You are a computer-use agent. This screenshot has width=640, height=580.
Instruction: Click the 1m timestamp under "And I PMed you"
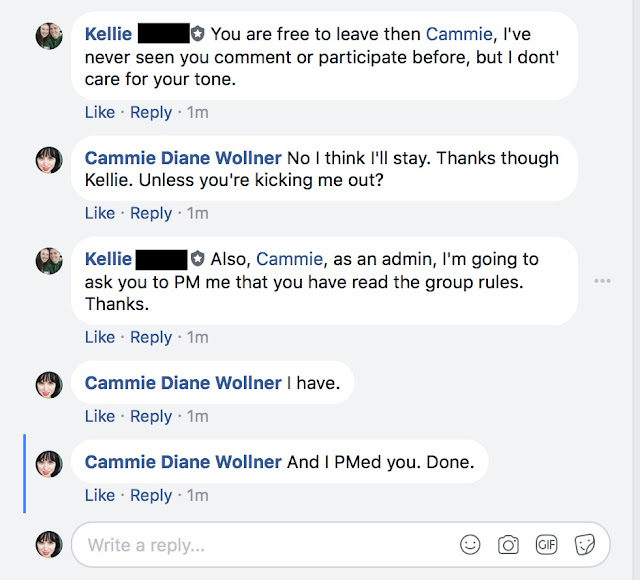[197, 495]
